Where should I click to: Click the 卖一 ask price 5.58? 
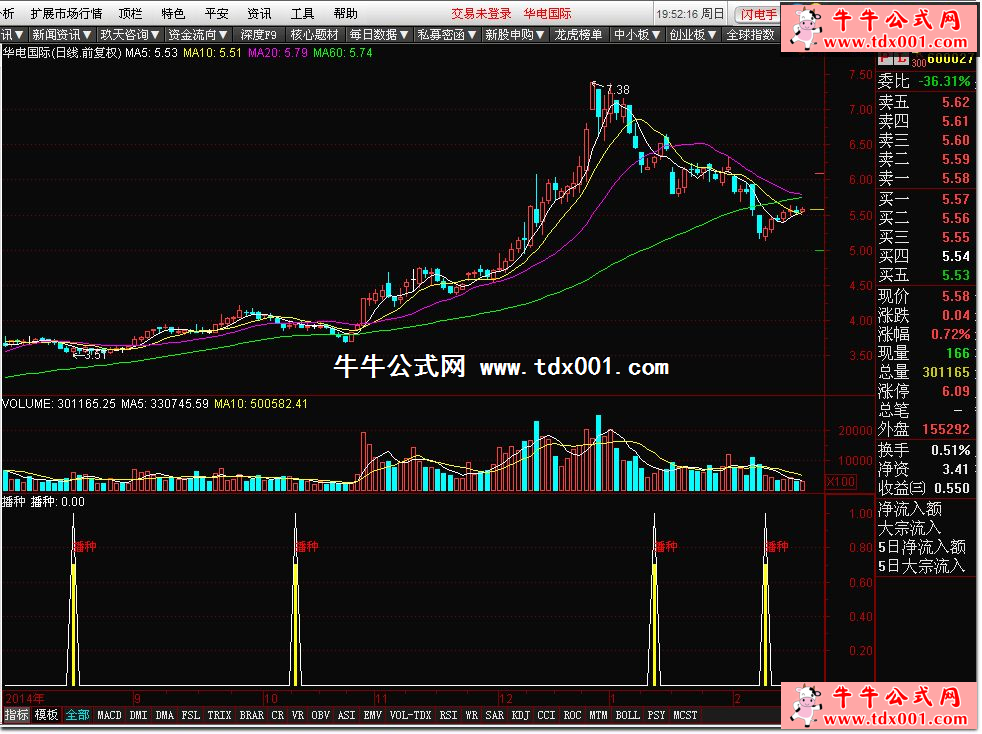(954, 178)
